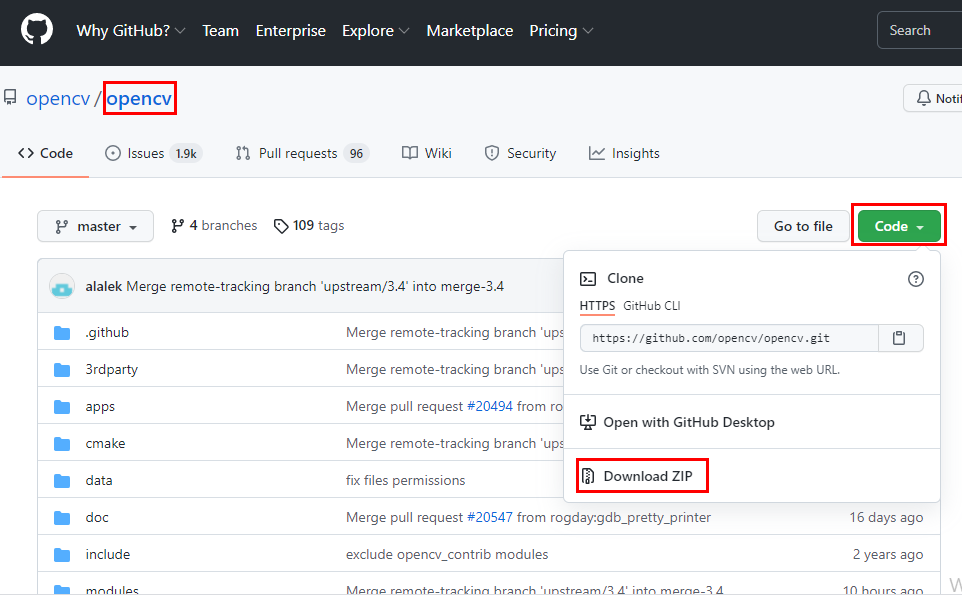This screenshot has width=962, height=596.
Task: Expand the Explore dropdown menu
Action: [x=375, y=31]
